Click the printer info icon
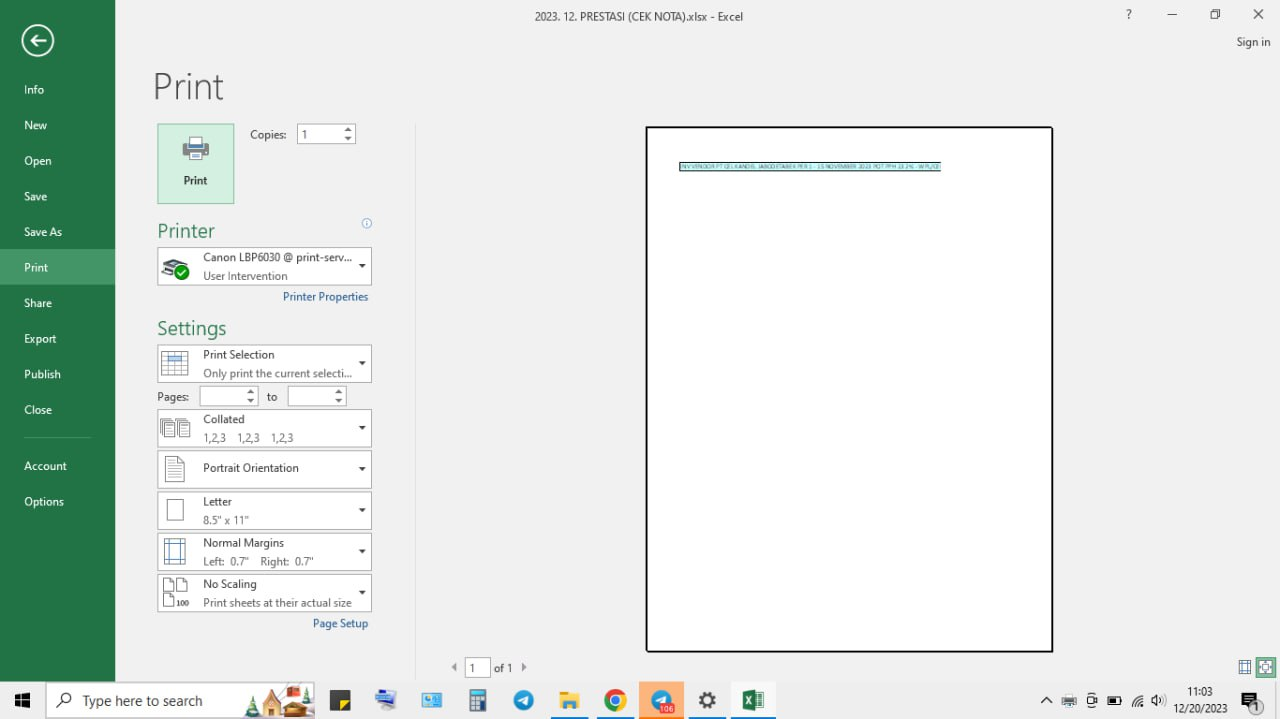The width and height of the screenshot is (1280, 719). pyautogui.click(x=366, y=223)
